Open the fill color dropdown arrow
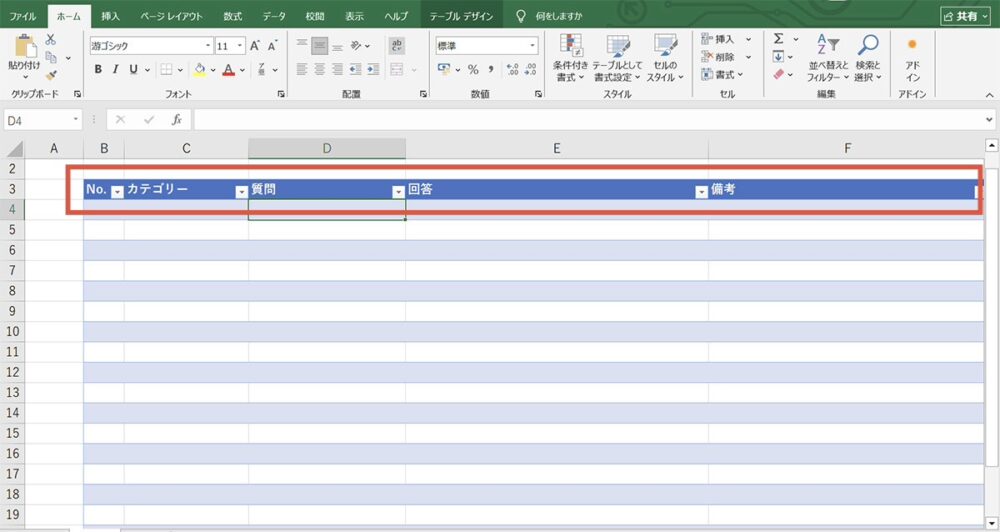 (x=213, y=70)
